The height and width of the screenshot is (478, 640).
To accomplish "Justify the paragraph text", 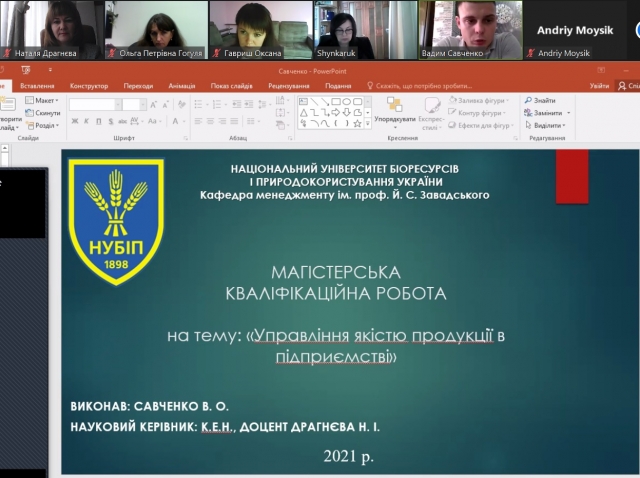I will tap(234, 121).
